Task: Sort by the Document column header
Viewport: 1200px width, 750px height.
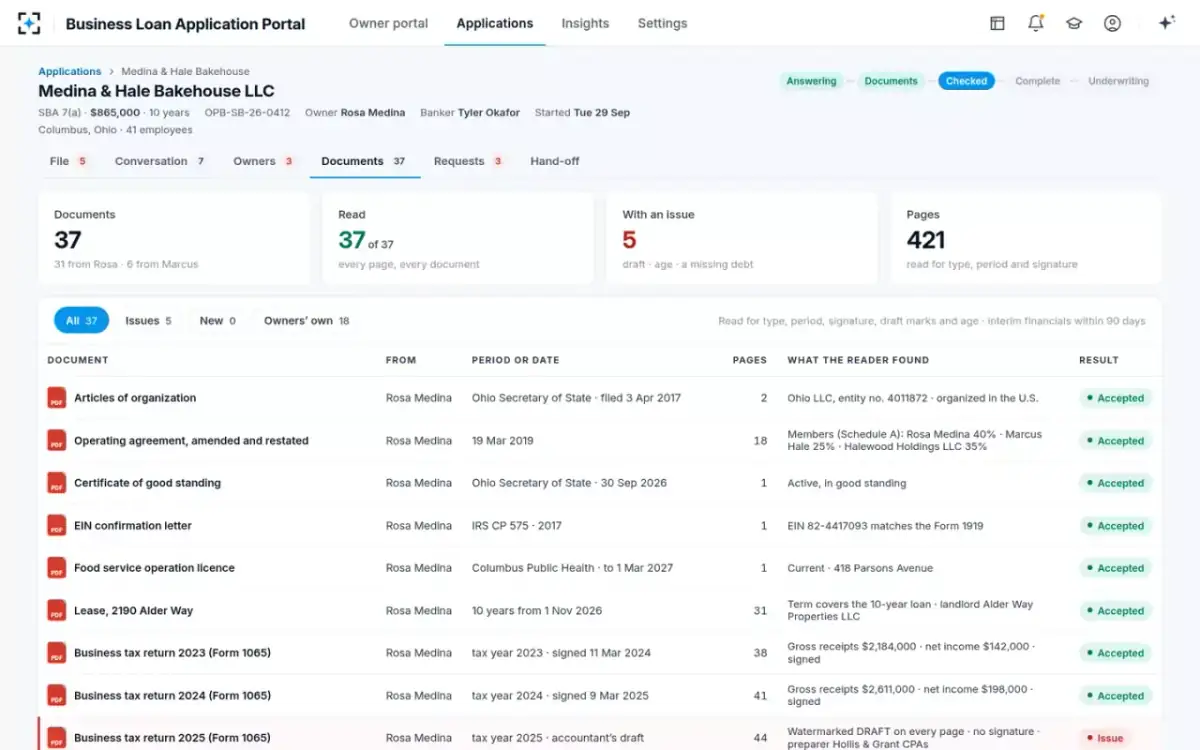Action: 77,360
